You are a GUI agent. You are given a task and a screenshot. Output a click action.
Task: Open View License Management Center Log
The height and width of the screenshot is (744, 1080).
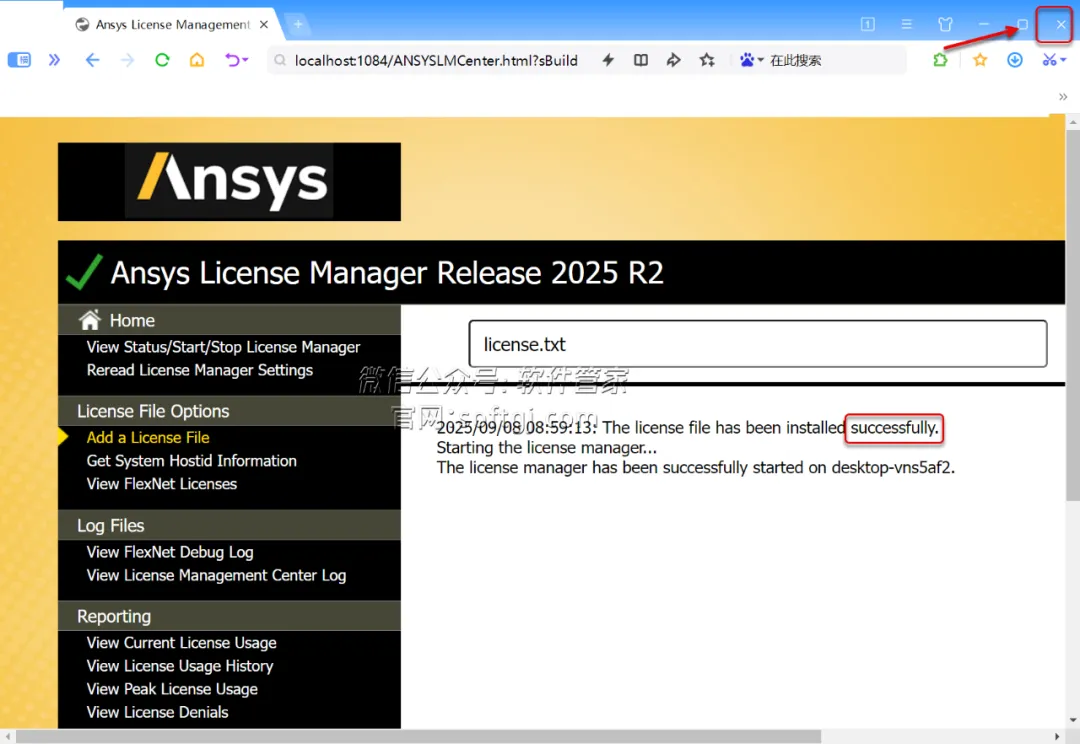pyautogui.click(x=216, y=575)
